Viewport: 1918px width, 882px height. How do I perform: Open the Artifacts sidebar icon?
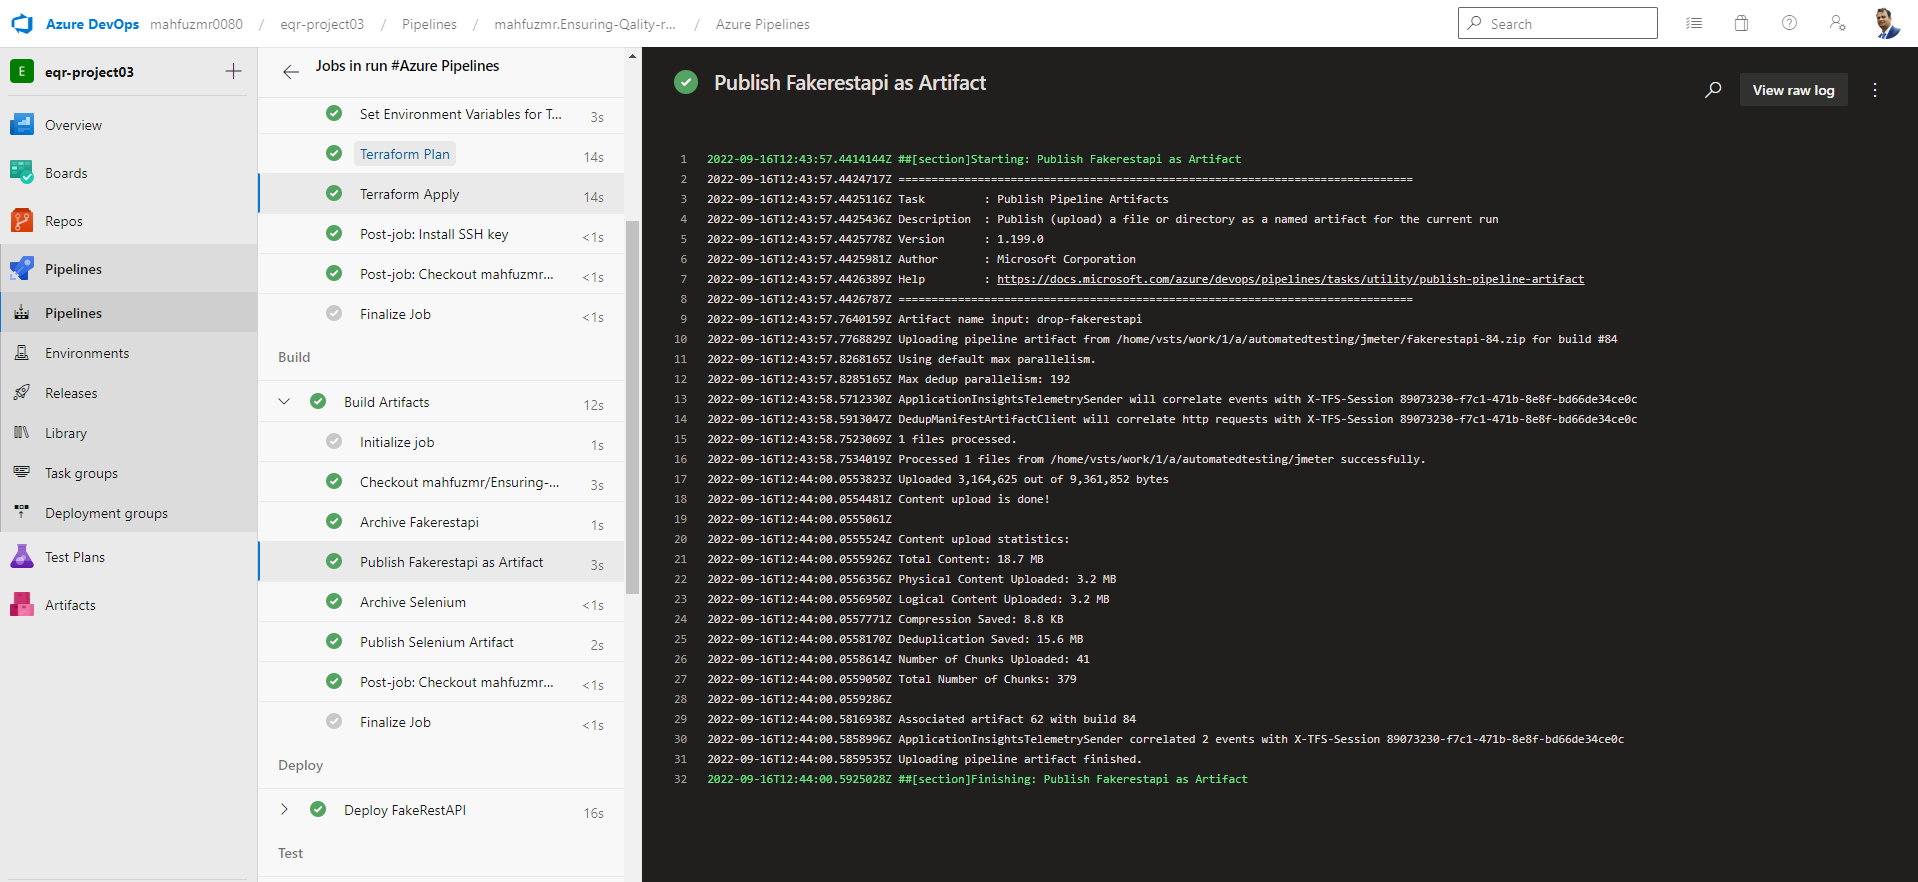pyautogui.click(x=22, y=605)
